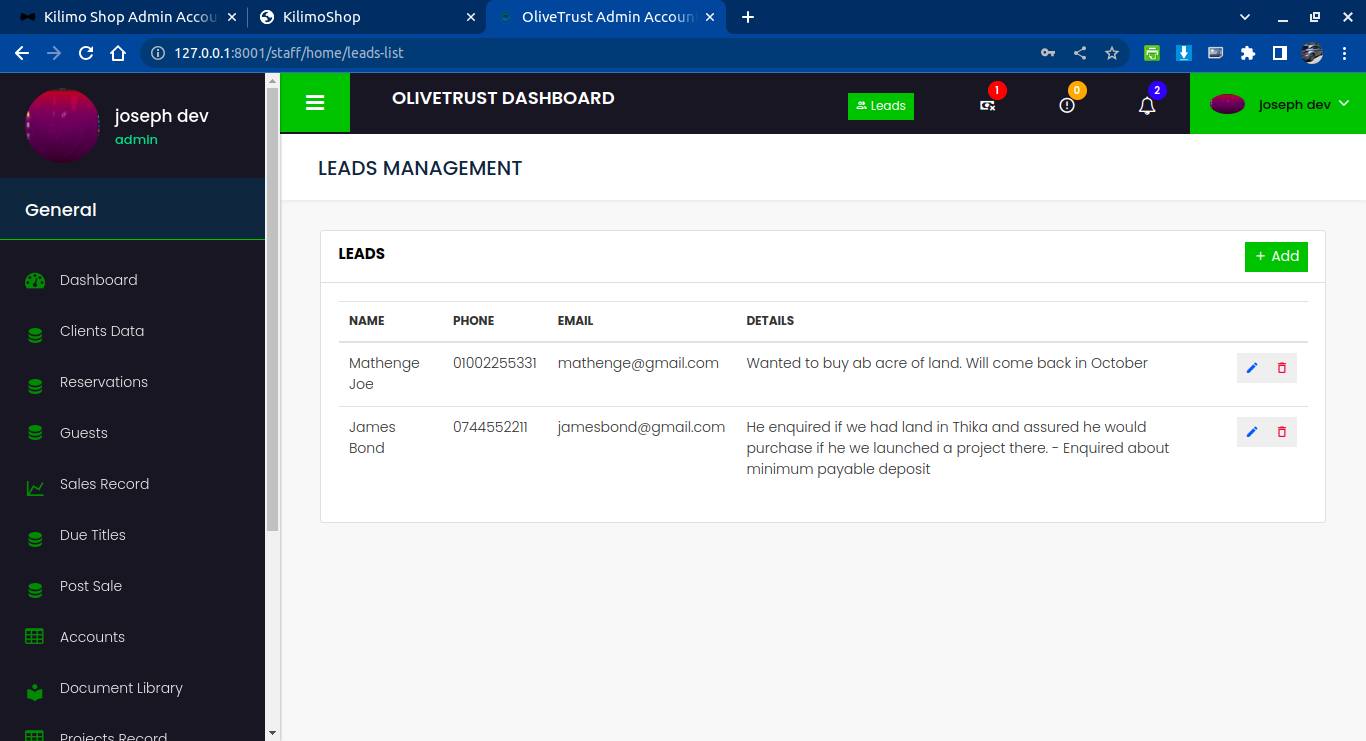
Task: Edit the James Bond lead with pencil icon
Action: tap(1251, 432)
